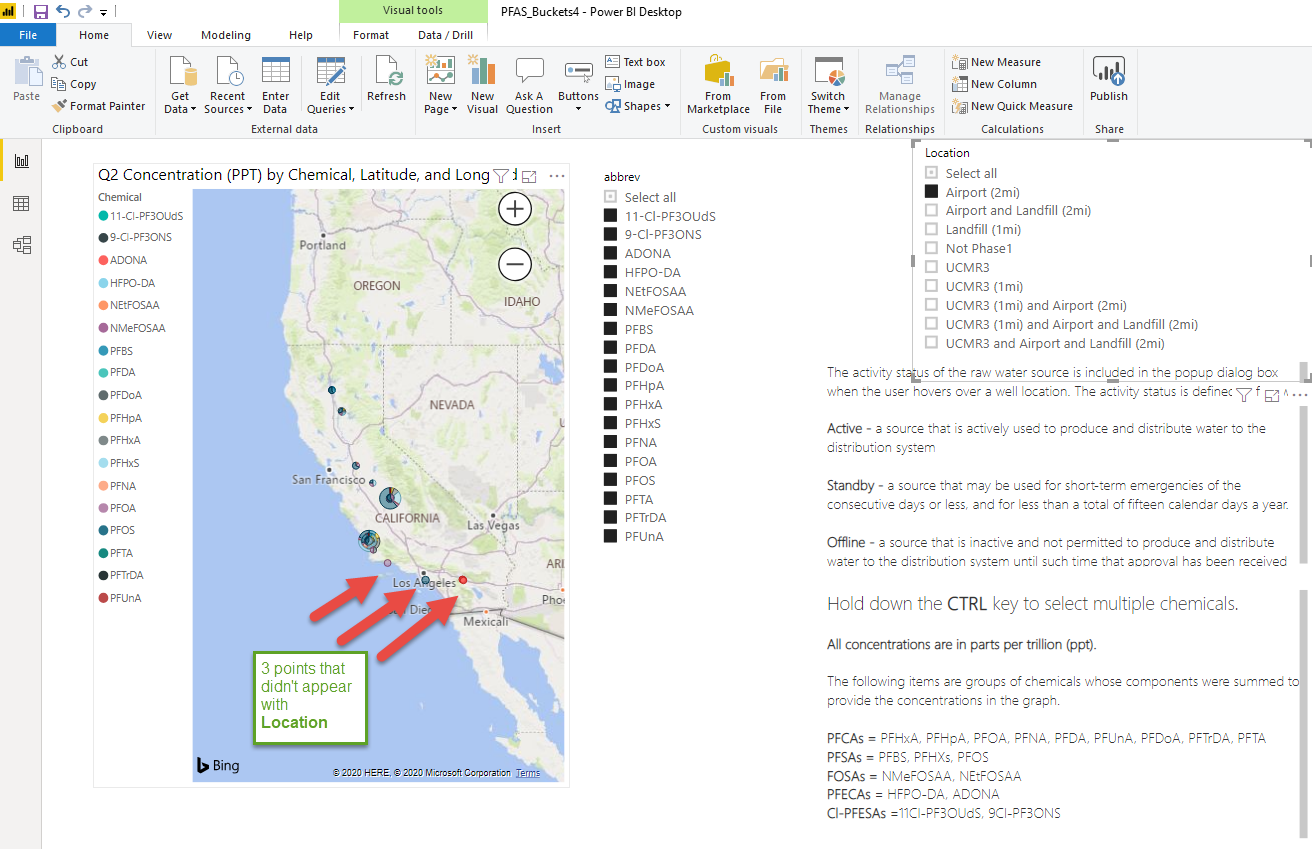
Task: Click the map visual filter icon
Action: [x=502, y=175]
